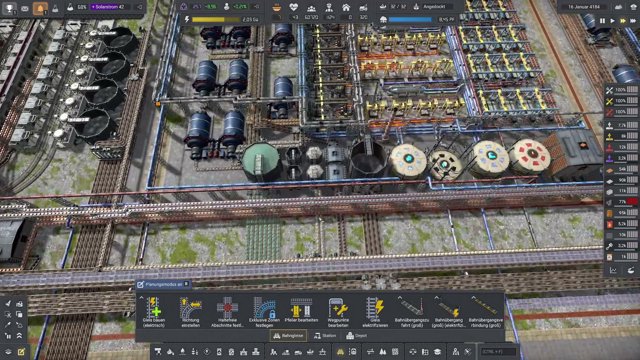
Task: Choose Bahnübergangsverbindung (groß) item
Action: coord(485,312)
